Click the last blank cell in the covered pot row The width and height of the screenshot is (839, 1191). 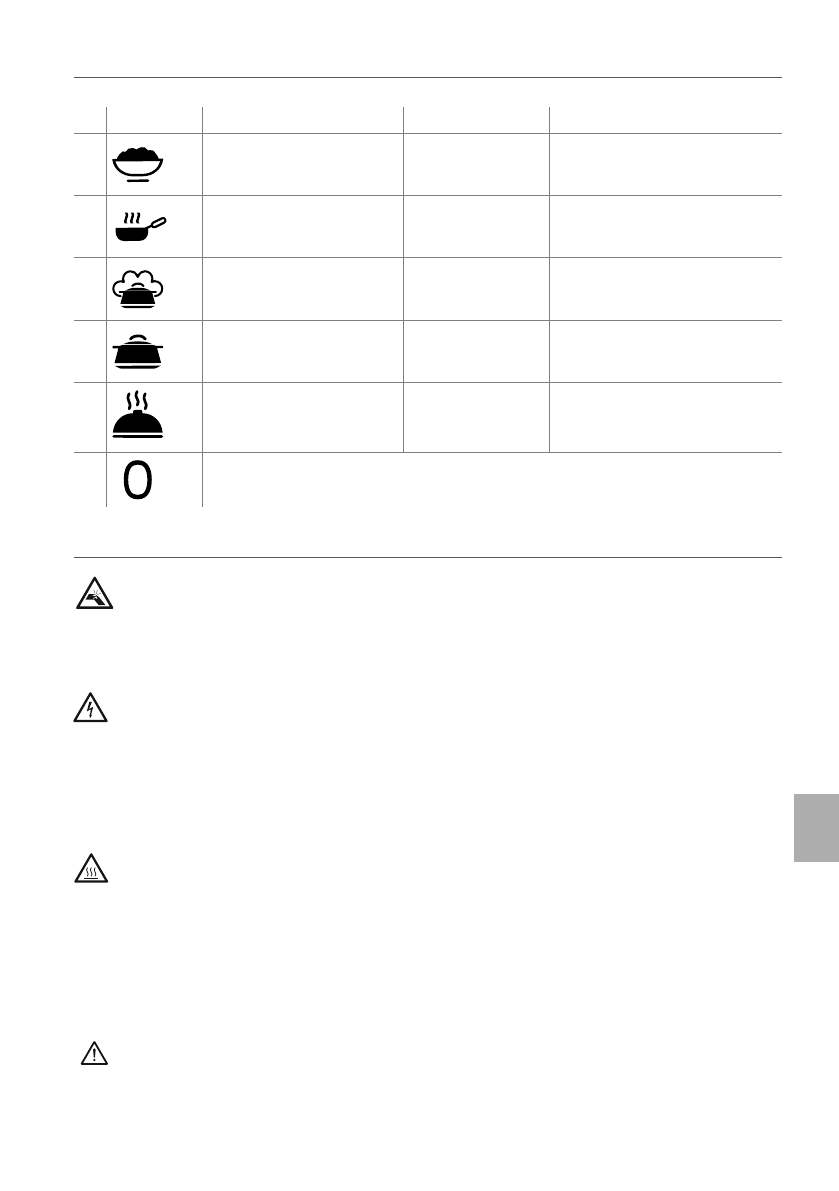click(664, 351)
